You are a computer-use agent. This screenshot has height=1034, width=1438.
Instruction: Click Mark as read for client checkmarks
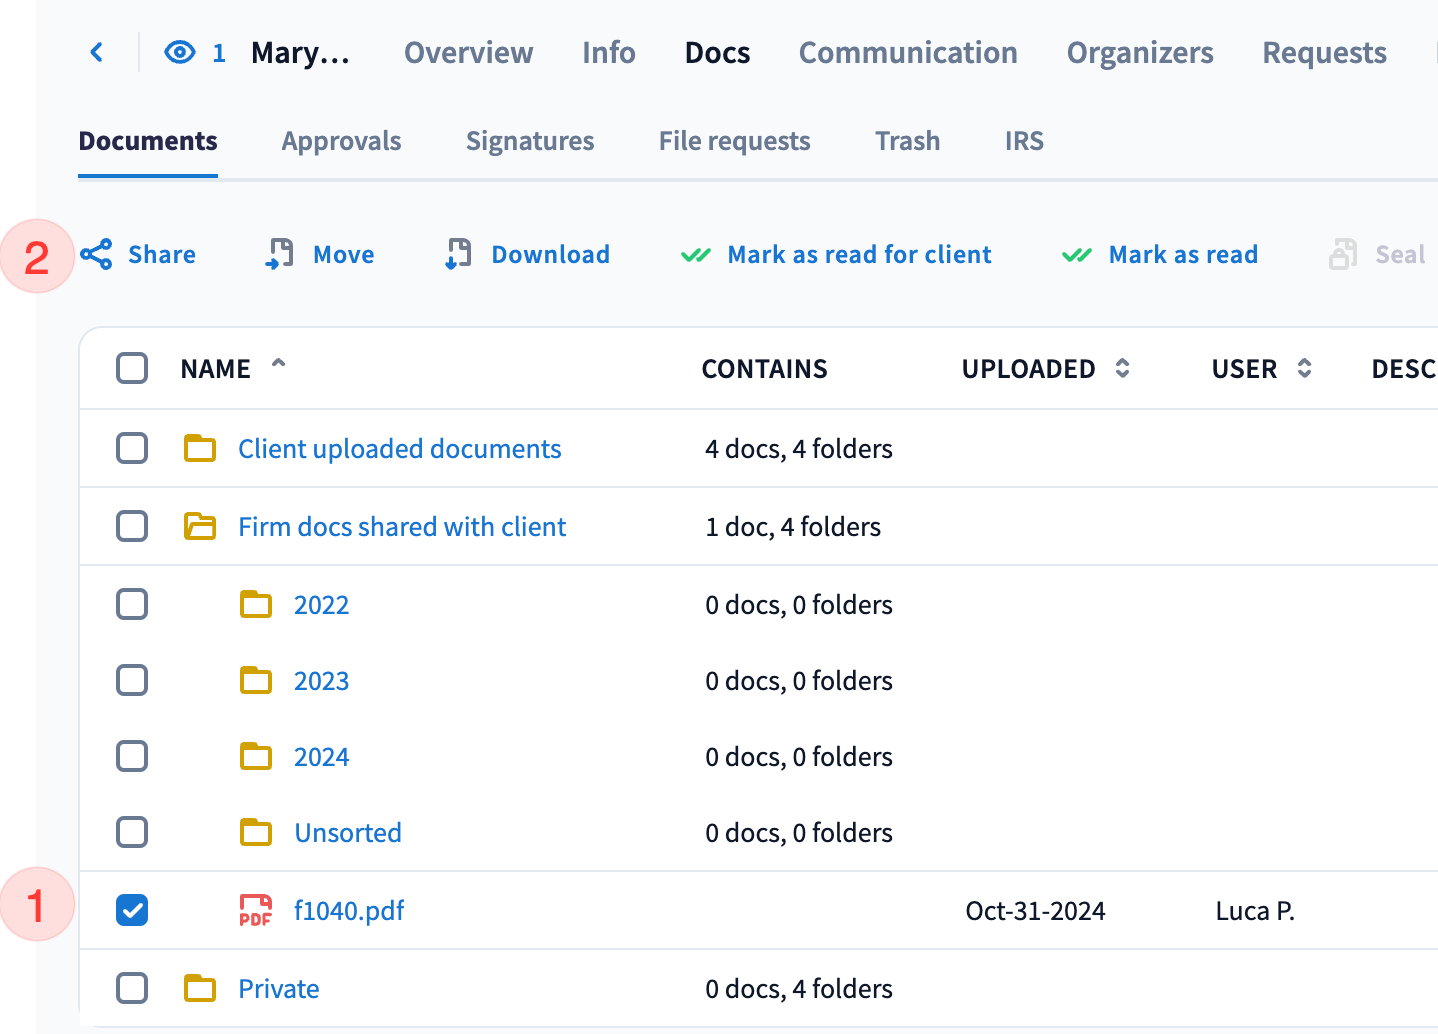click(696, 255)
